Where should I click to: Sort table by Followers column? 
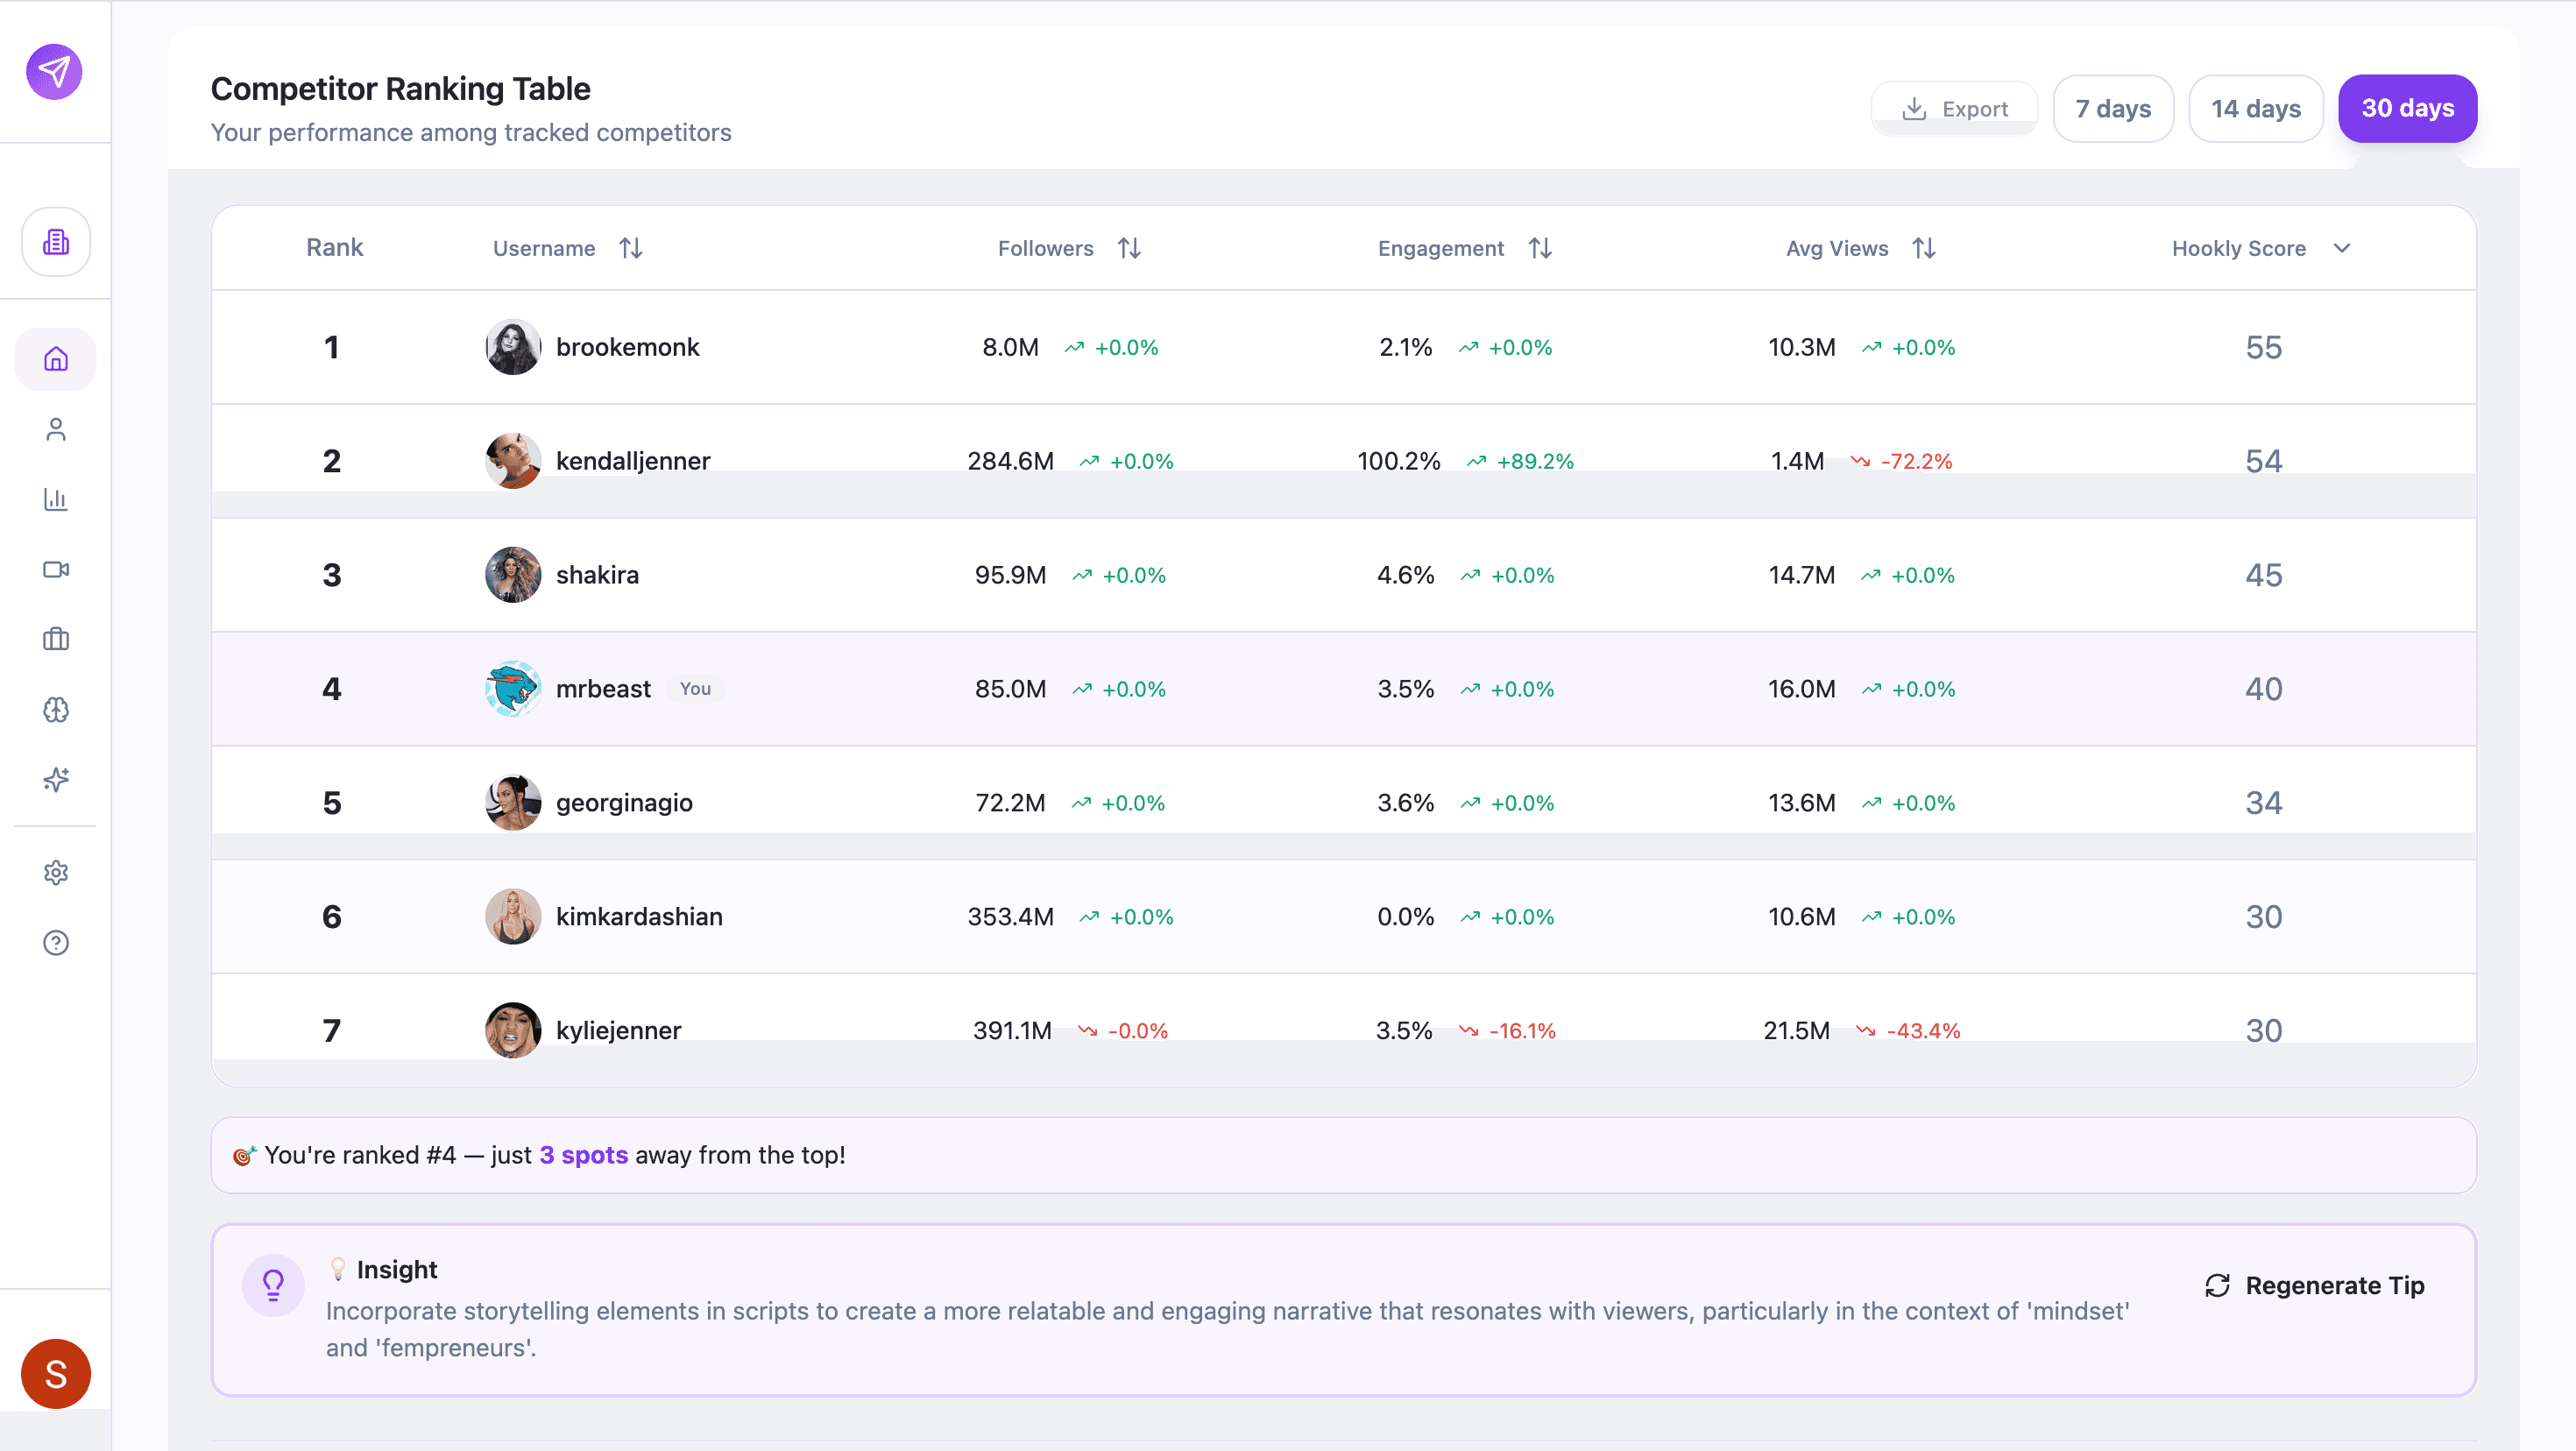[x=1129, y=248]
